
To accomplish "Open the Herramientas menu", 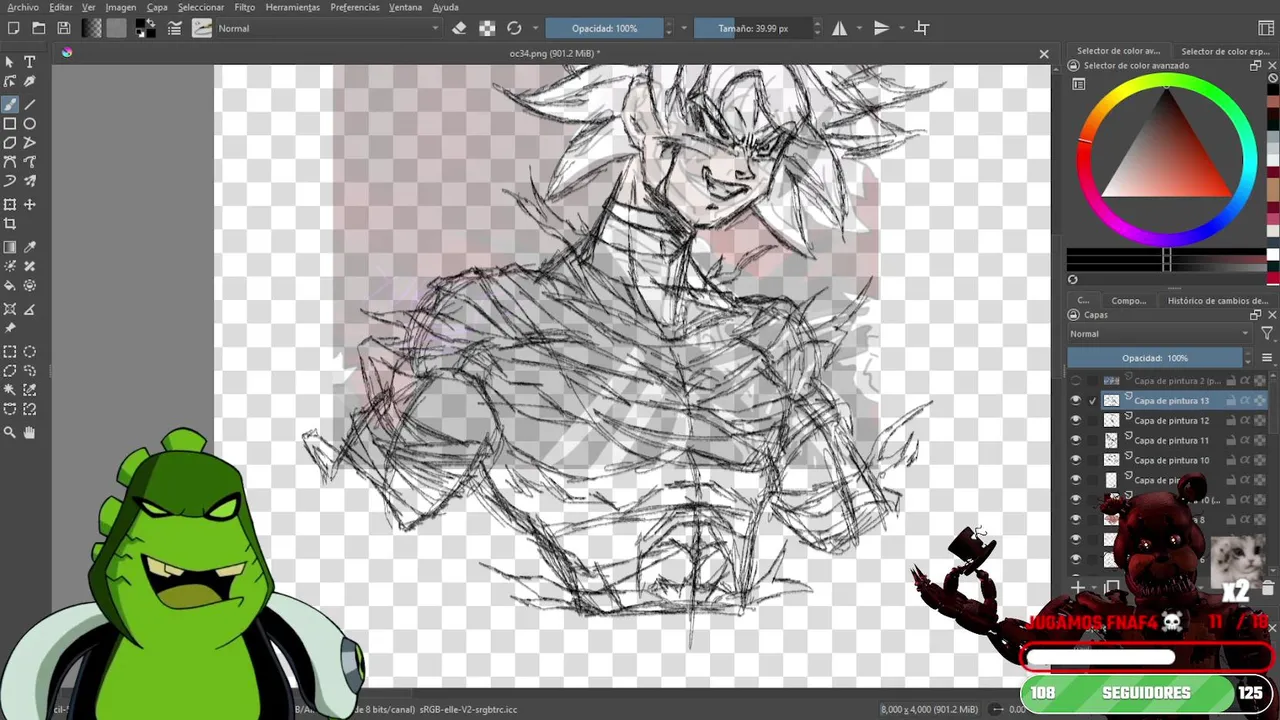I will pyautogui.click(x=293, y=7).
